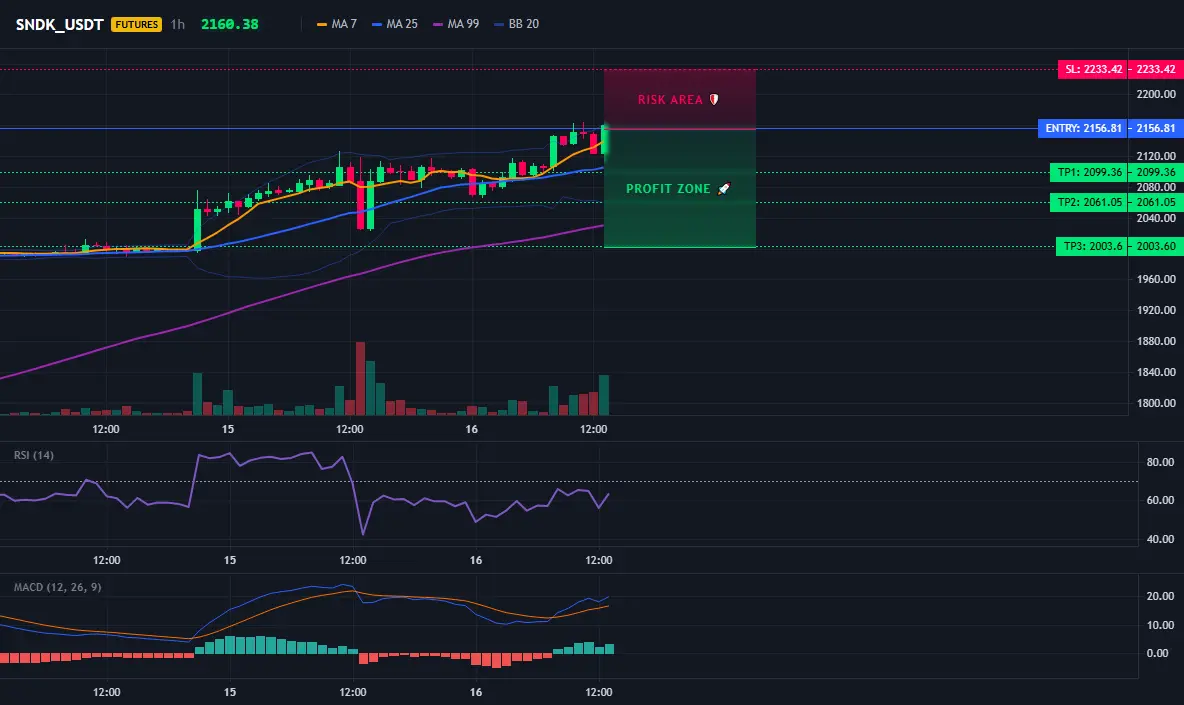Click the RISK AREA text label
This screenshot has height=705, width=1184.
(670, 100)
